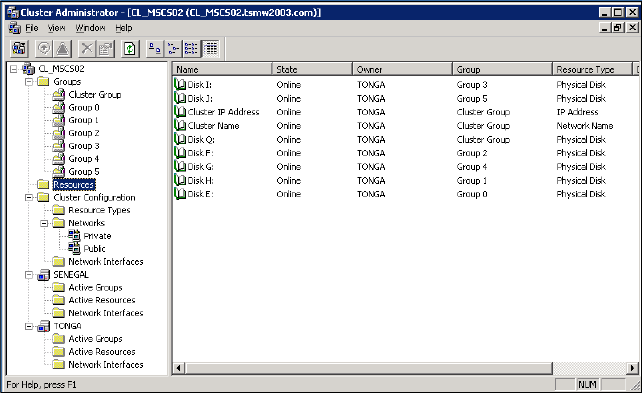Screen dimensions: 642x393
Task: Collapse the Groups tree node
Action: pyautogui.click(x=29, y=81)
